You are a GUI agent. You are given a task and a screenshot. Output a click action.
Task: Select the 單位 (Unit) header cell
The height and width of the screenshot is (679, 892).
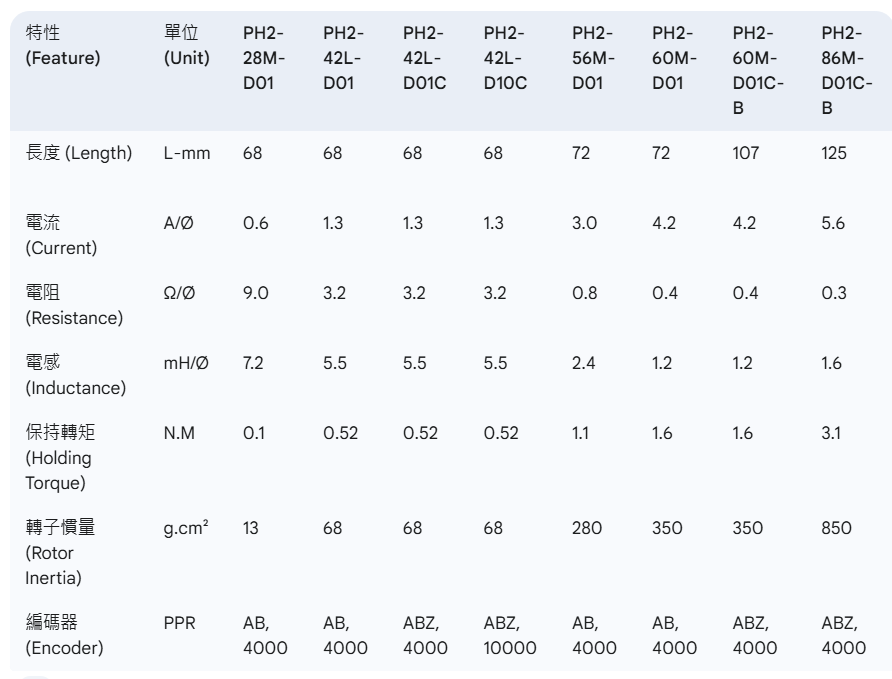click(x=187, y=45)
